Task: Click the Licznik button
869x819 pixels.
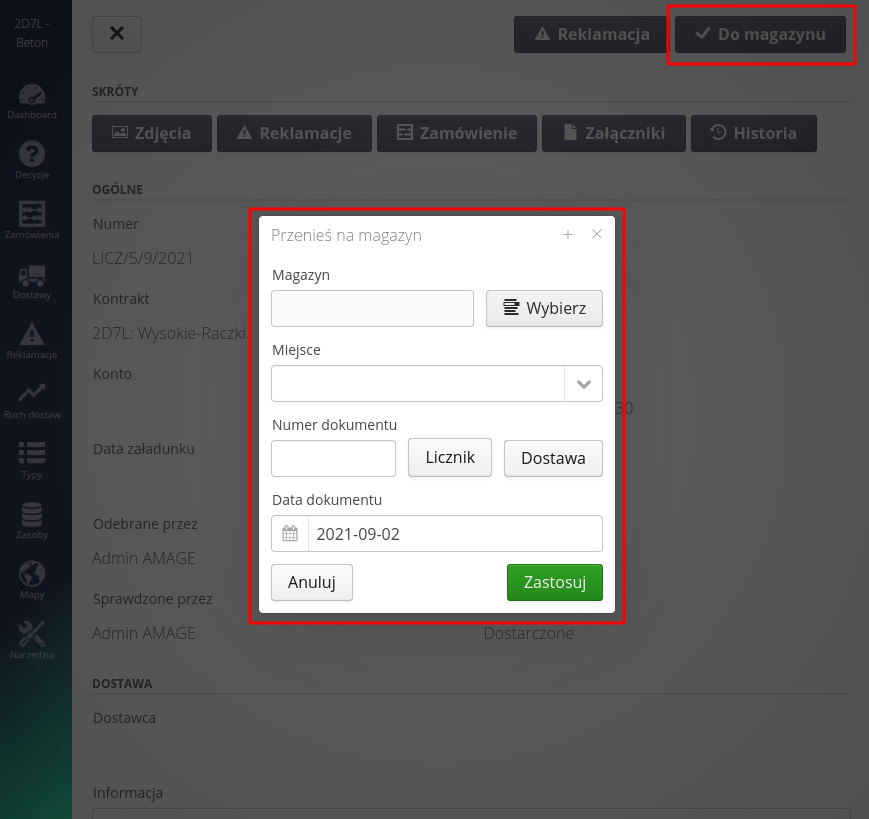Action: tap(450, 458)
